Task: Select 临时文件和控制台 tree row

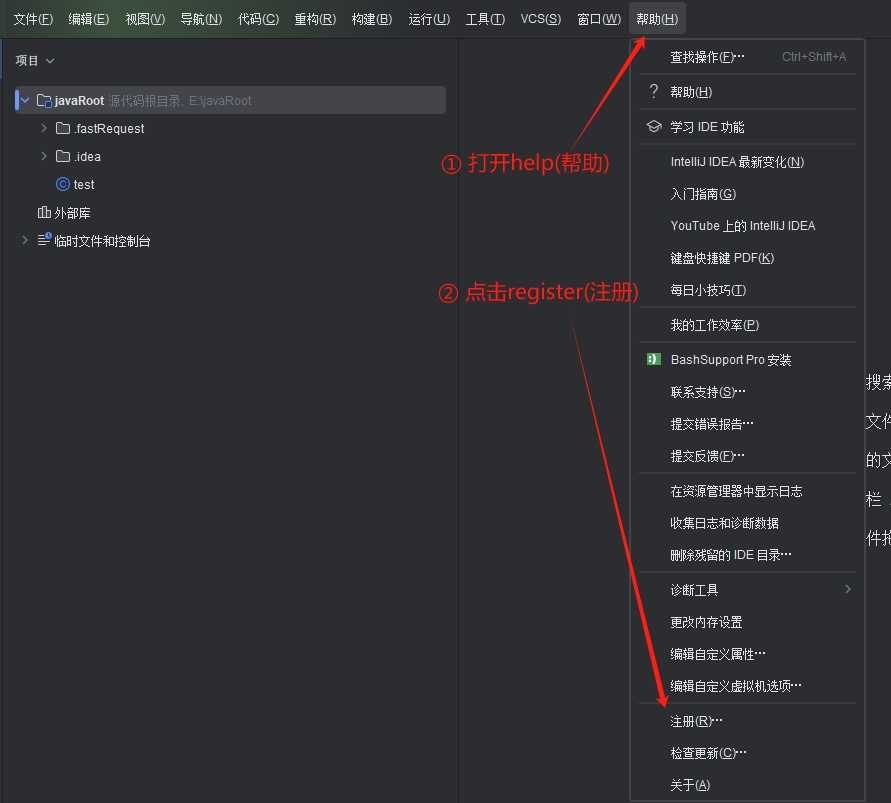Action: pyautogui.click(x=230, y=240)
